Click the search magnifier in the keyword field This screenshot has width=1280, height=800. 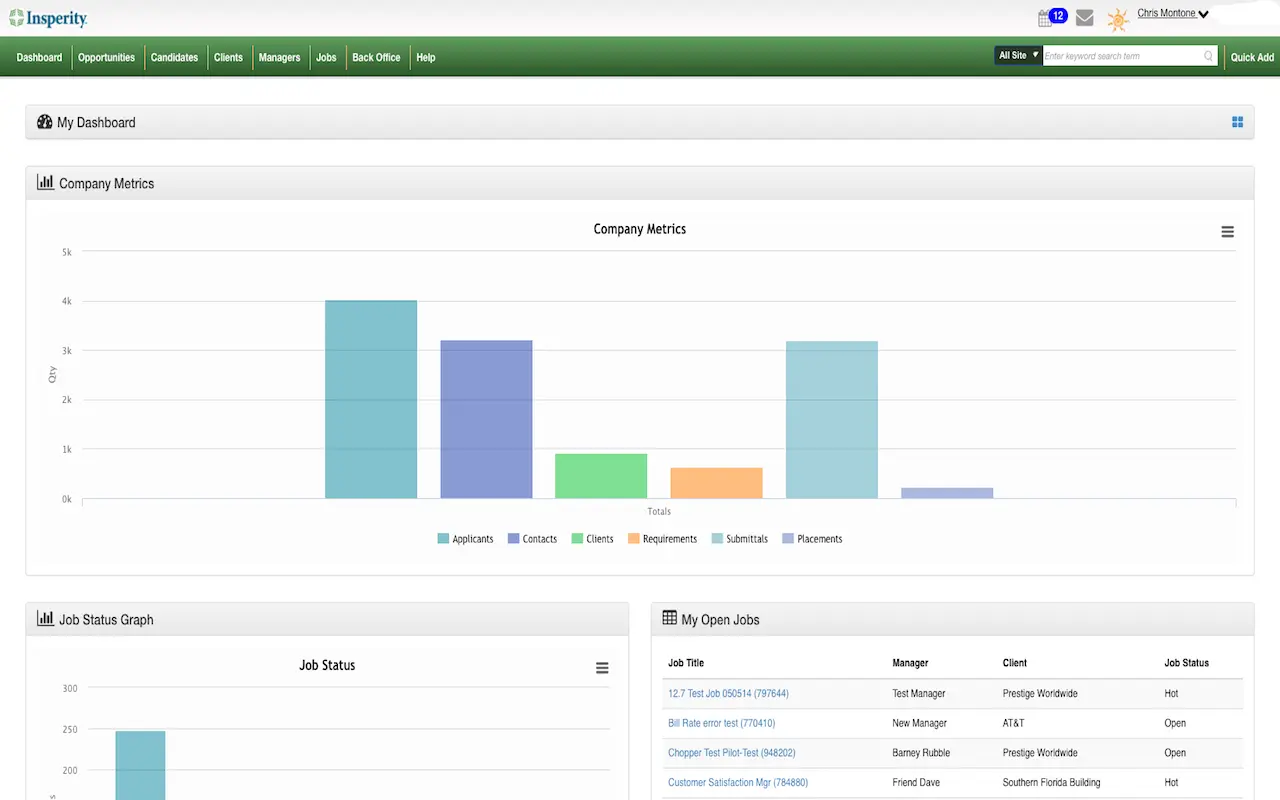[1208, 56]
